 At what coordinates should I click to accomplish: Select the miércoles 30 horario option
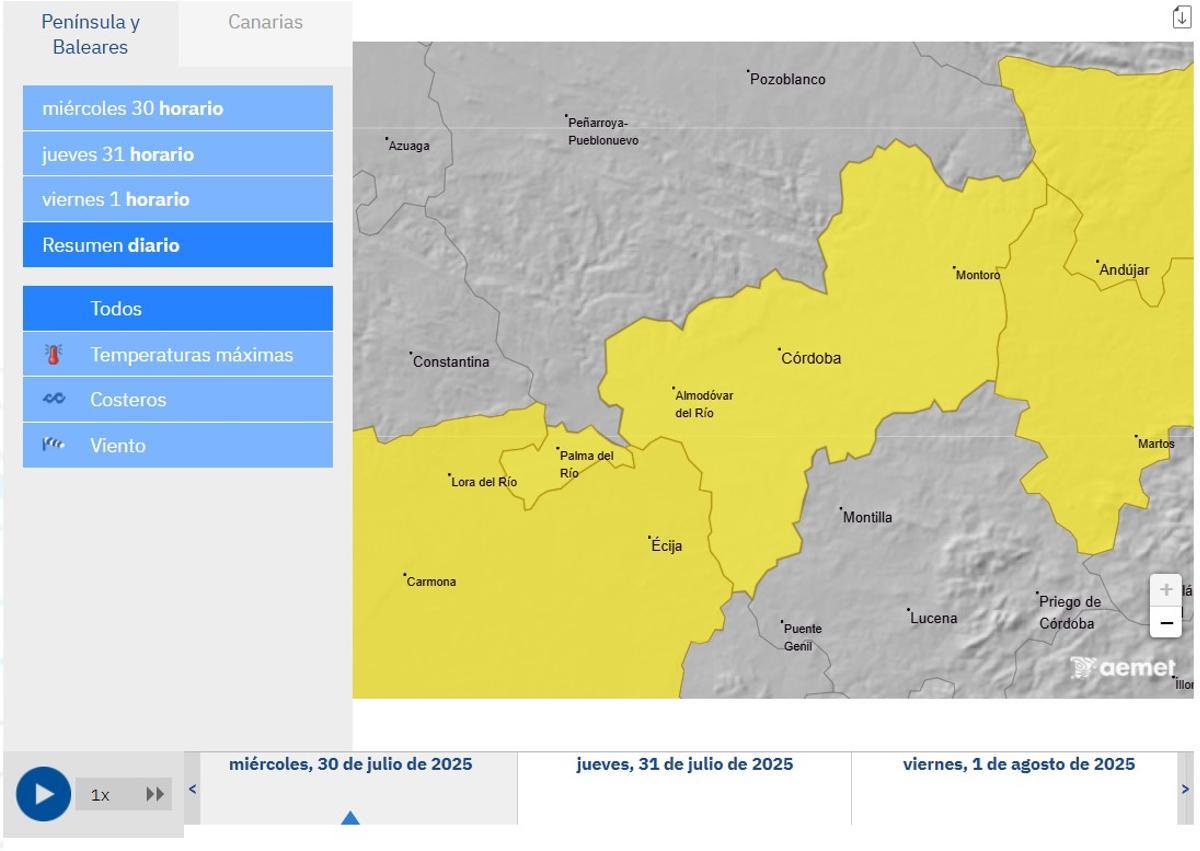177,108
